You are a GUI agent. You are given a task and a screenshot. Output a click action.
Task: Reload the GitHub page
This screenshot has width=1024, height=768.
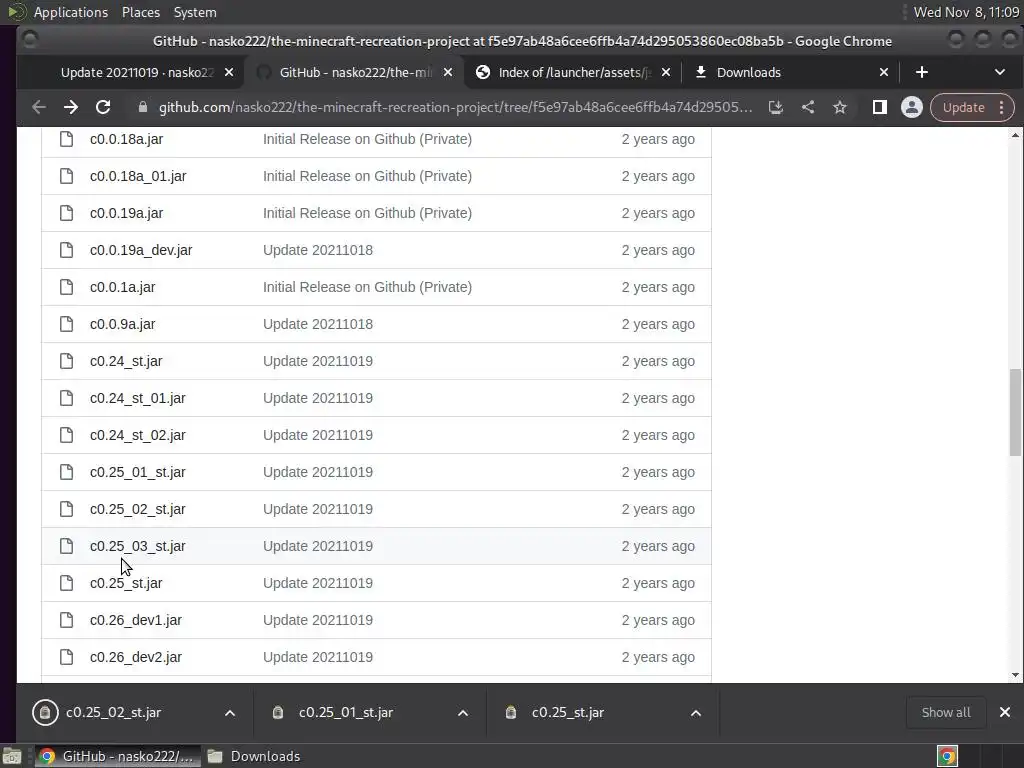pos(103,107)
